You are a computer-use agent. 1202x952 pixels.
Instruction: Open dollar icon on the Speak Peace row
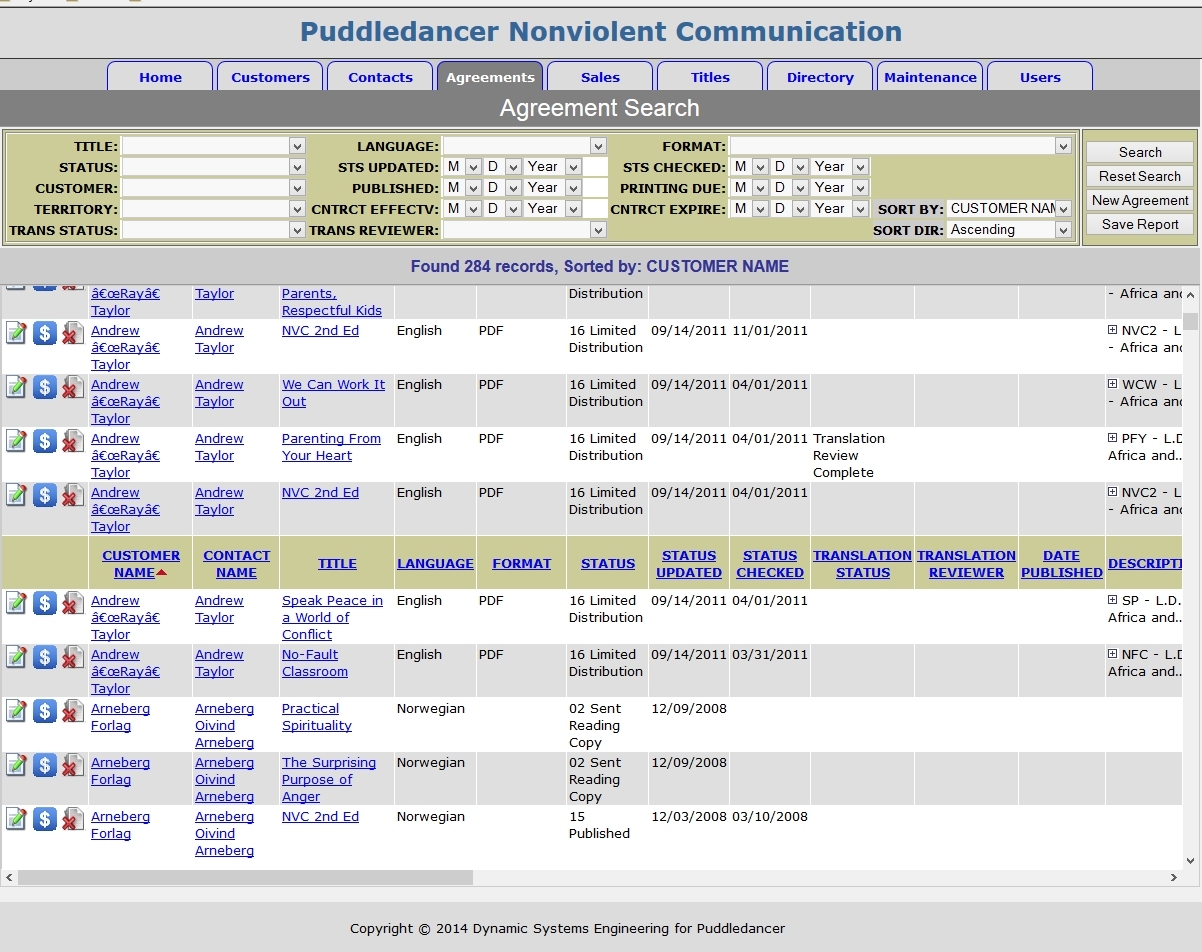(x=44, y=603)
